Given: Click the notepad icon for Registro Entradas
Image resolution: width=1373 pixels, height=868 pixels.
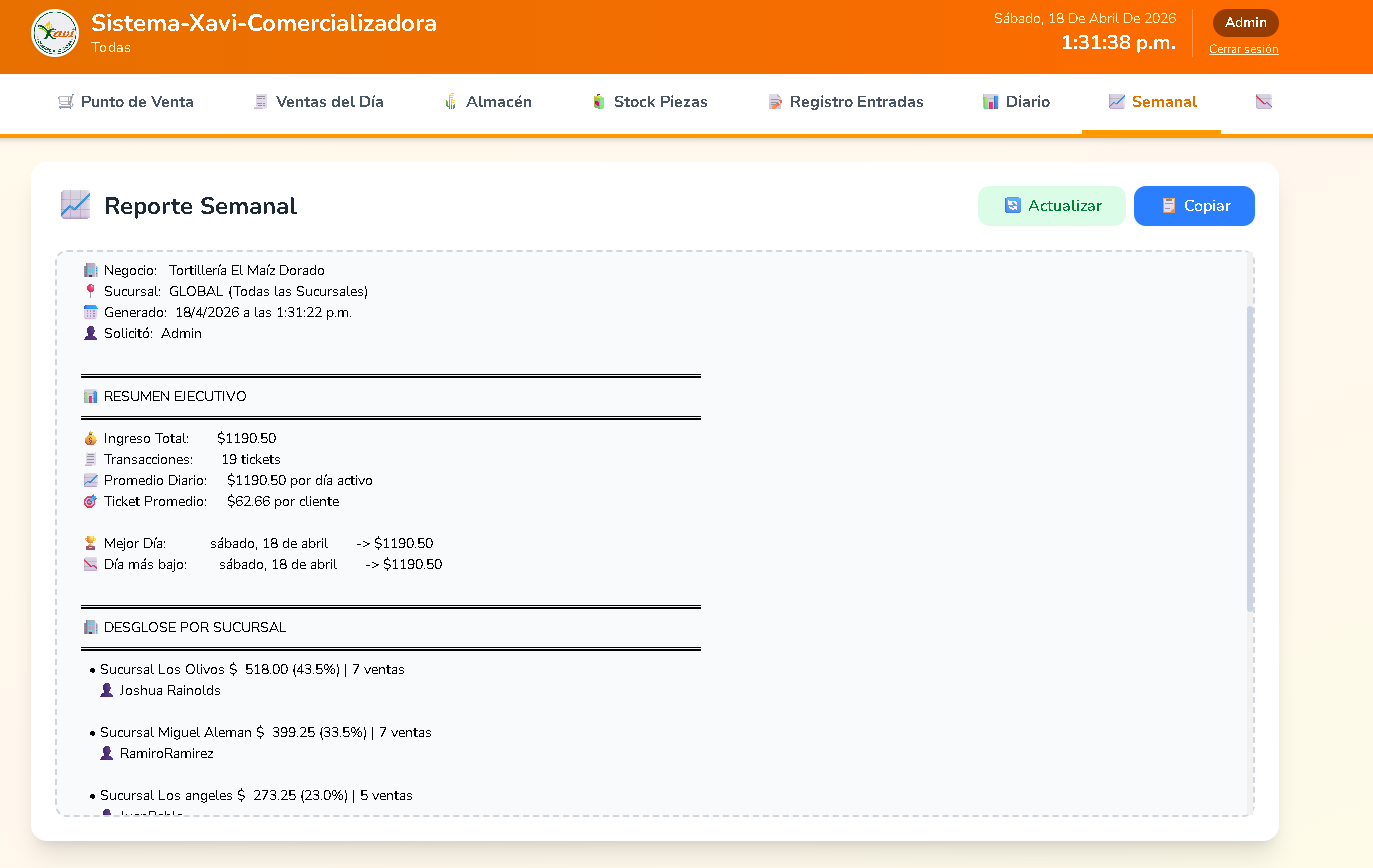Looking at the screenshot, I should pos(775,102).
